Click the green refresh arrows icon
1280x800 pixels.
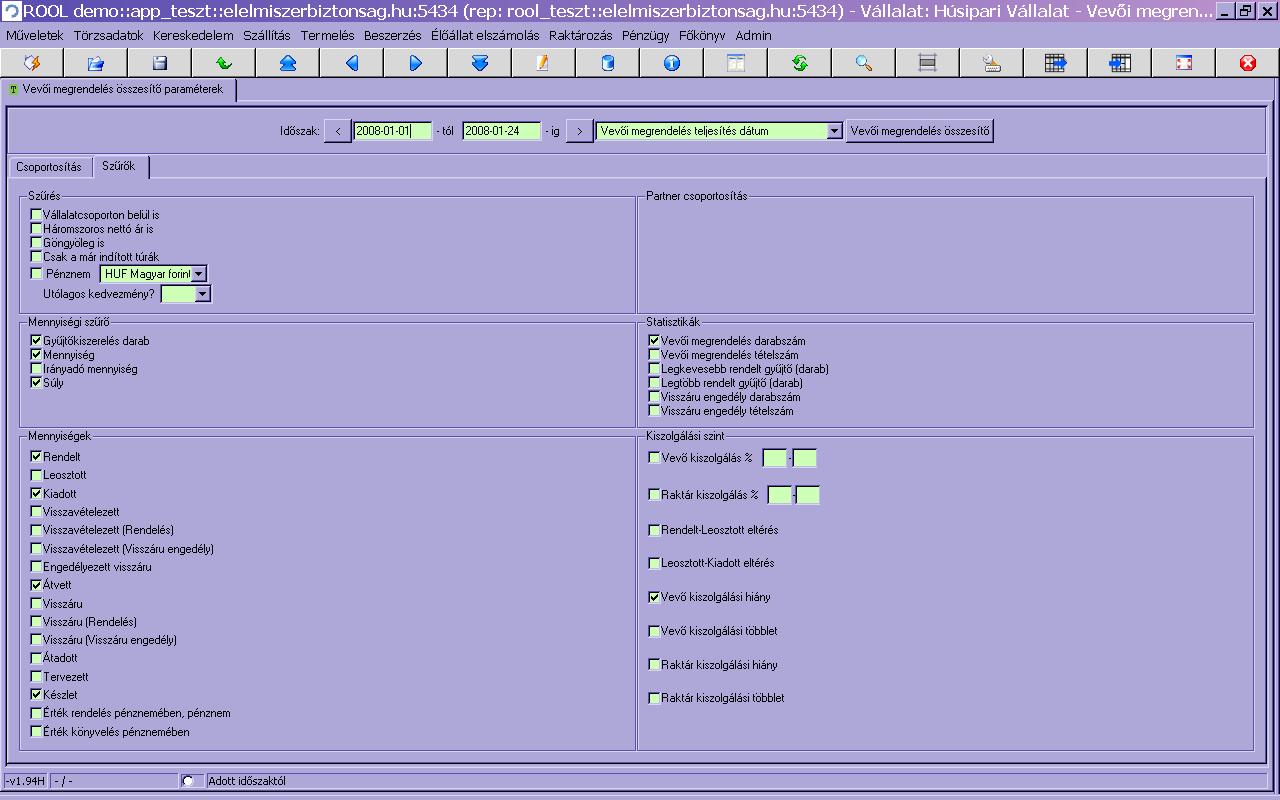[x=800, y=63]
